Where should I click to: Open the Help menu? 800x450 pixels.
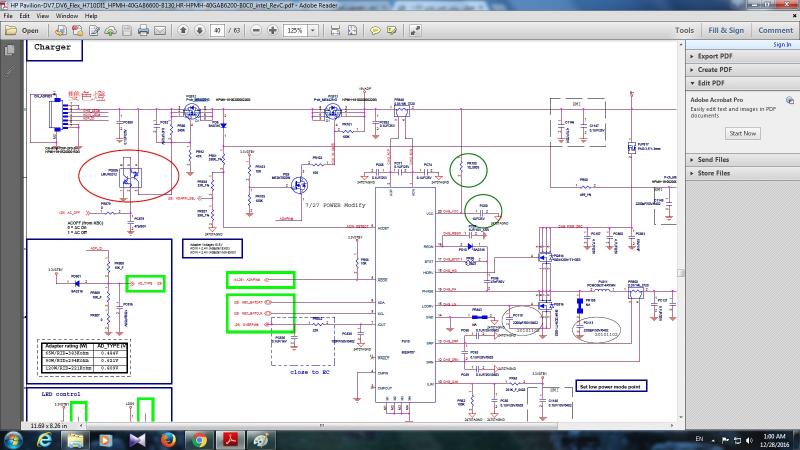(91, 16)
